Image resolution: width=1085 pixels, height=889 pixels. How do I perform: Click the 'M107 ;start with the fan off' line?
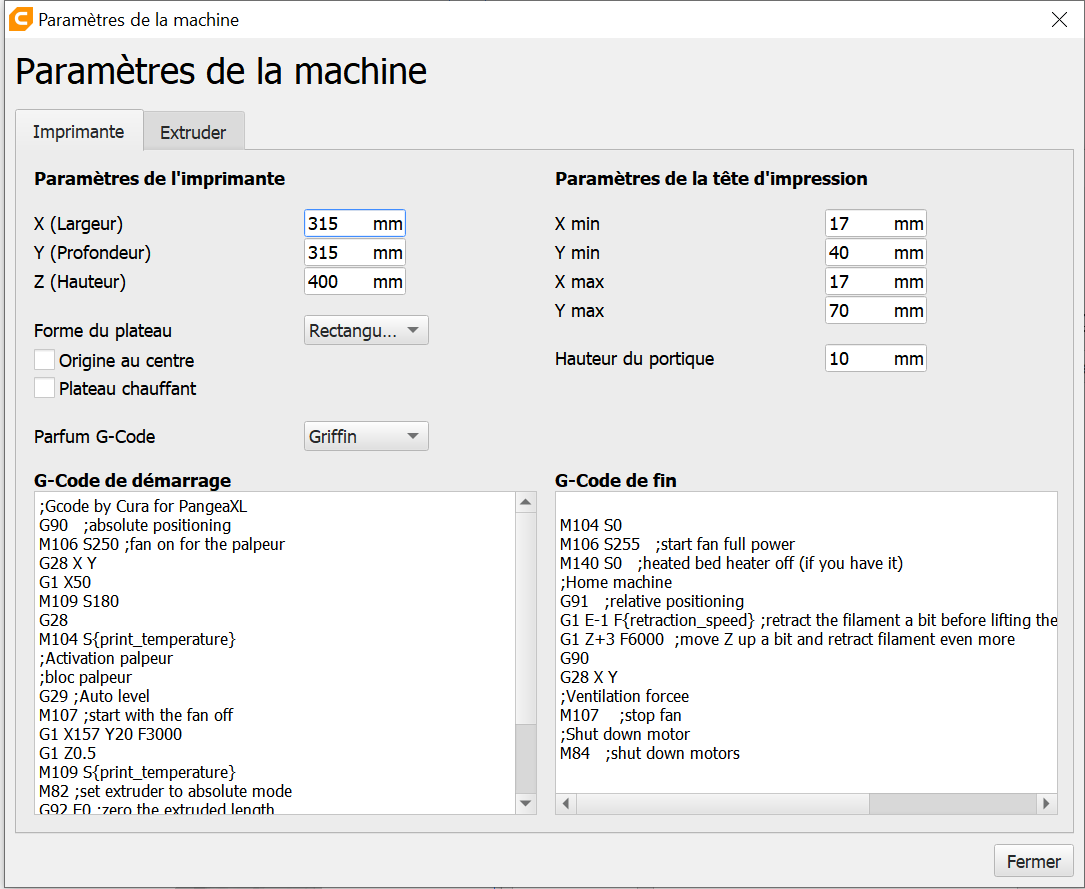(136, 715)
